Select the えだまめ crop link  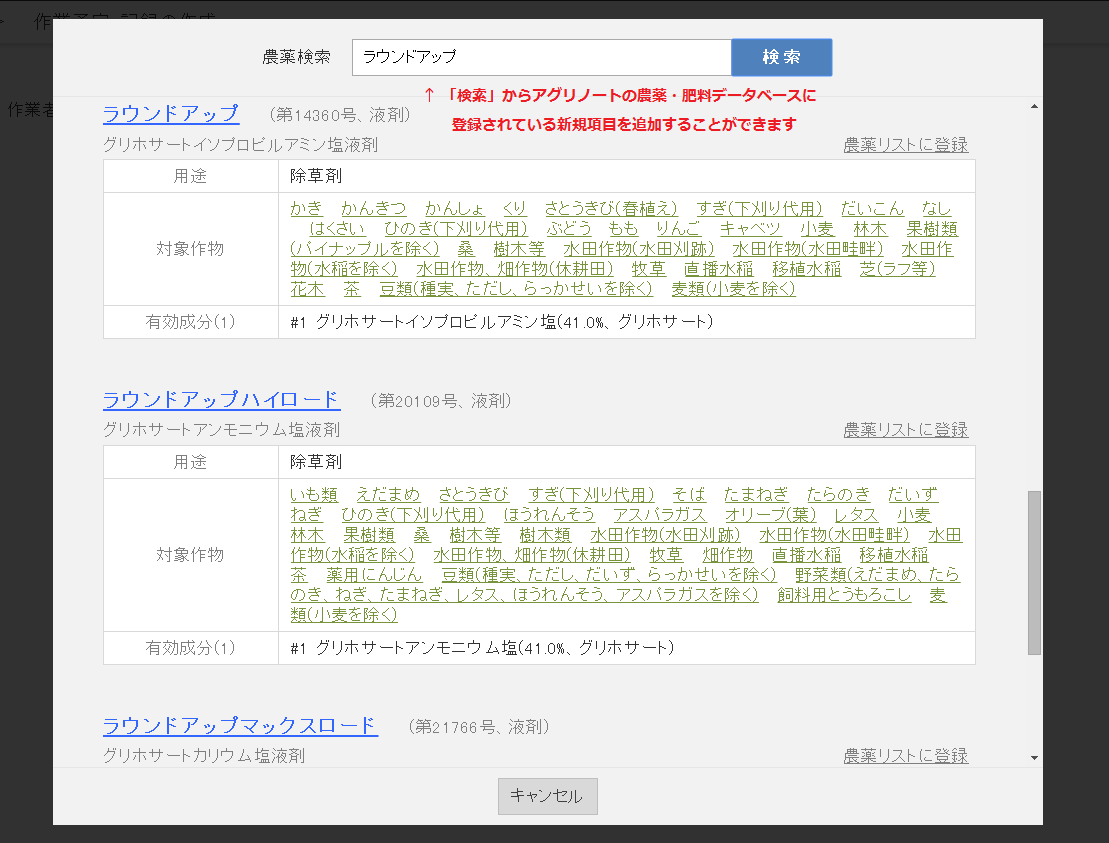click(388, 495)
